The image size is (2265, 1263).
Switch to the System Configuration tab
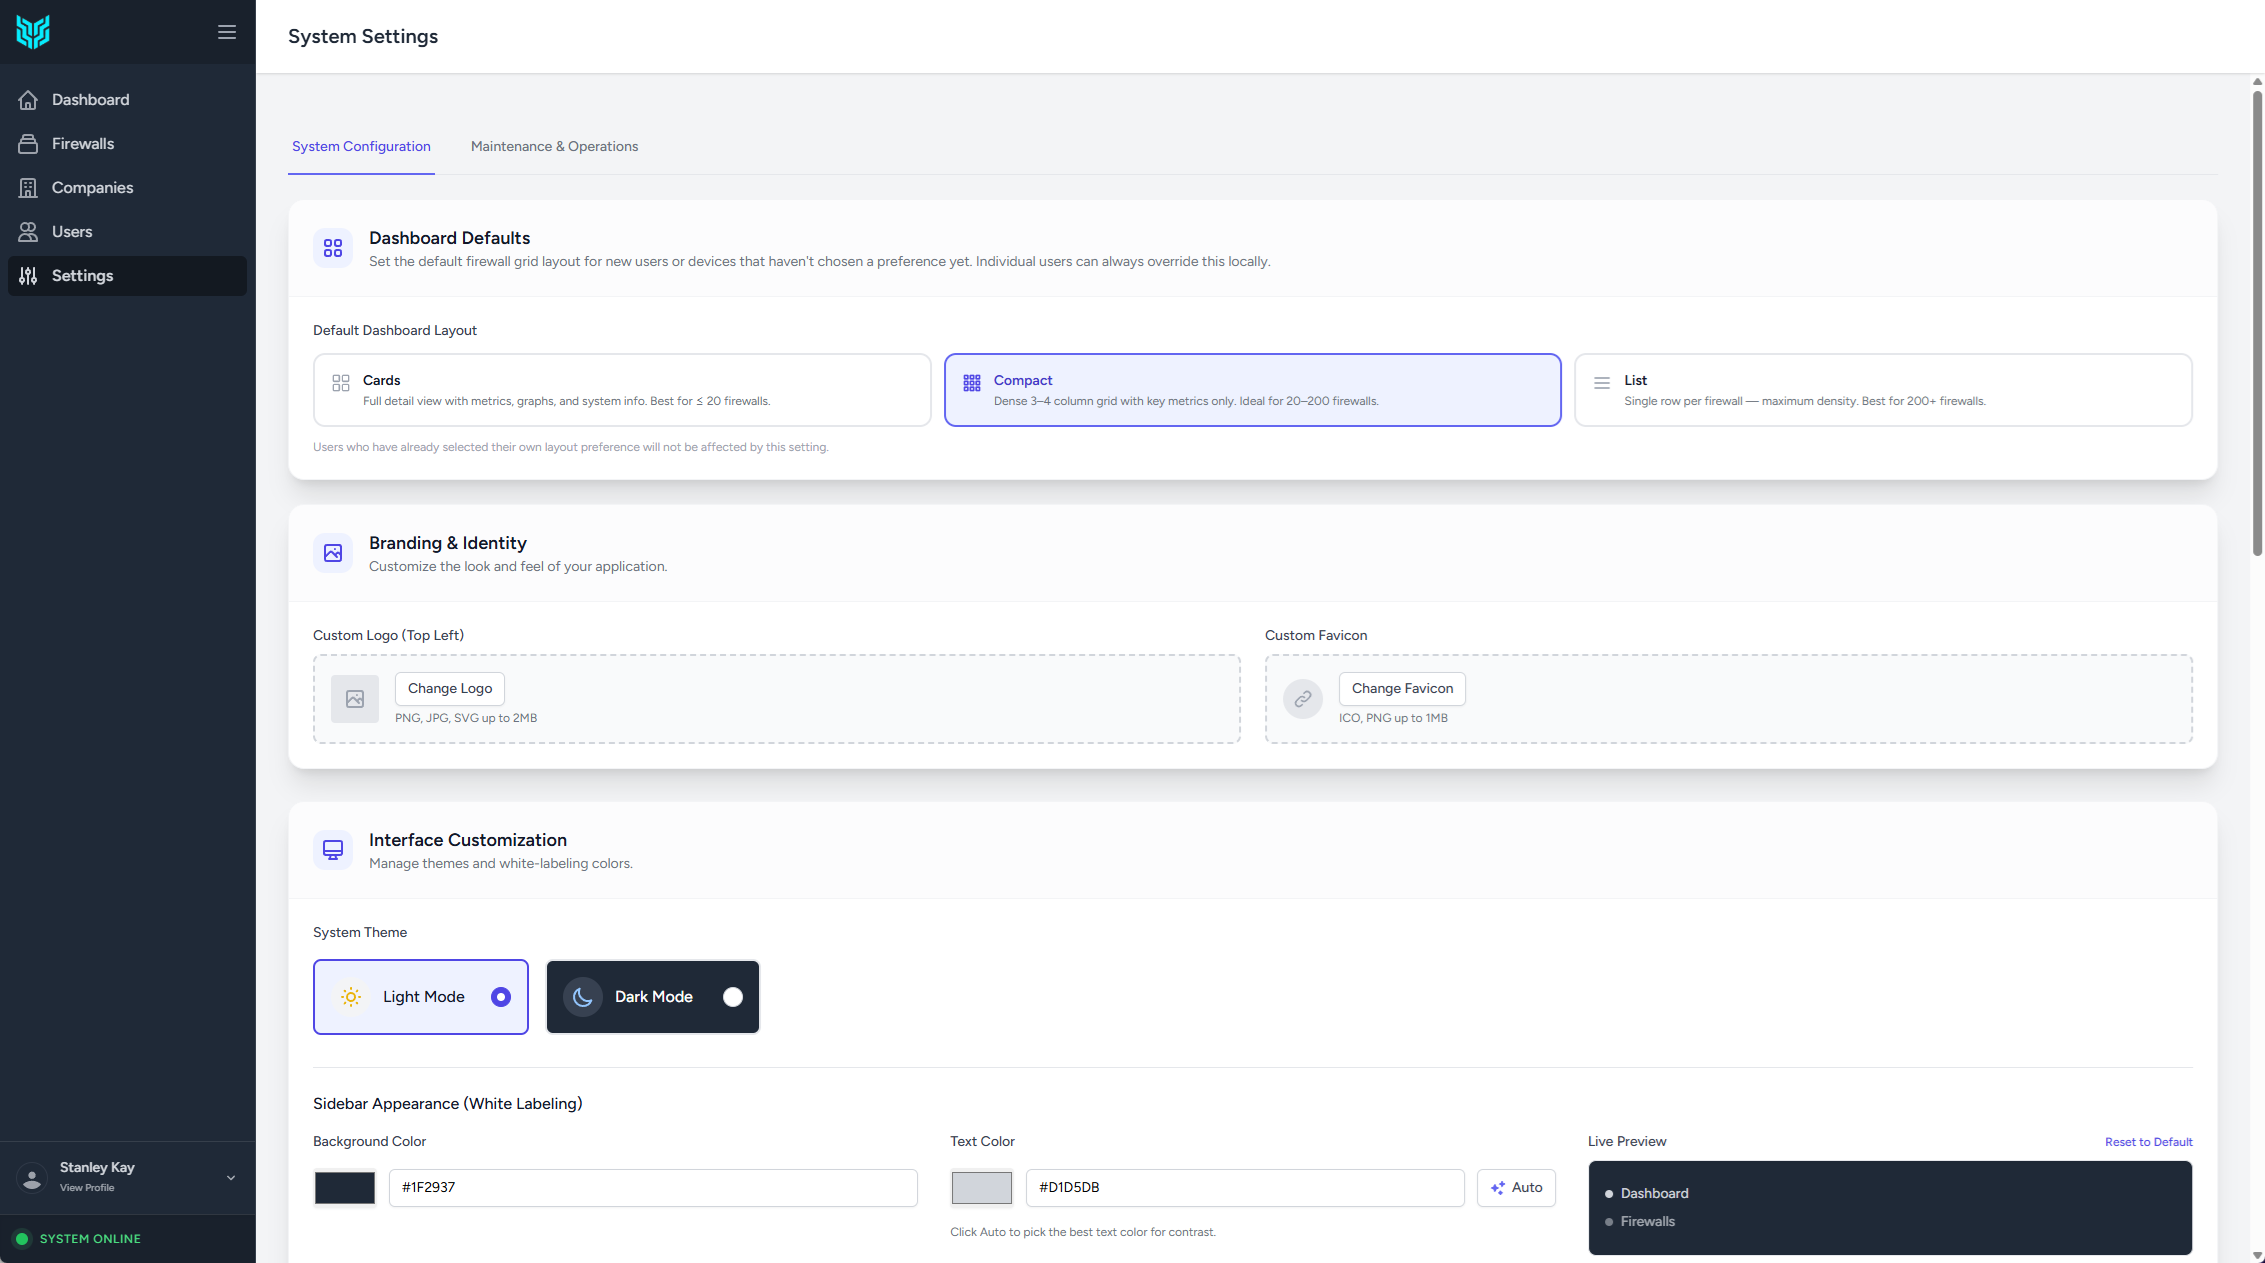361,147
